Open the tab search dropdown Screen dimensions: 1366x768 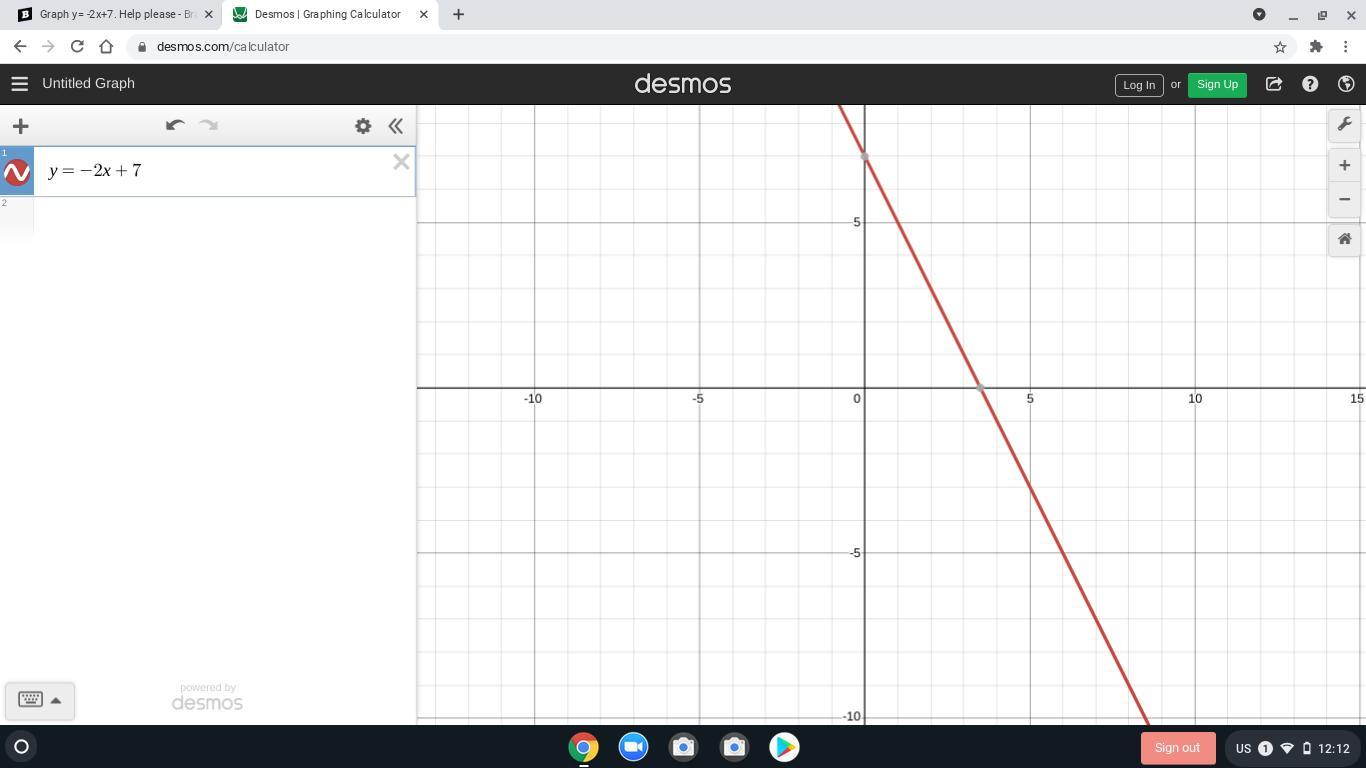1259,15
